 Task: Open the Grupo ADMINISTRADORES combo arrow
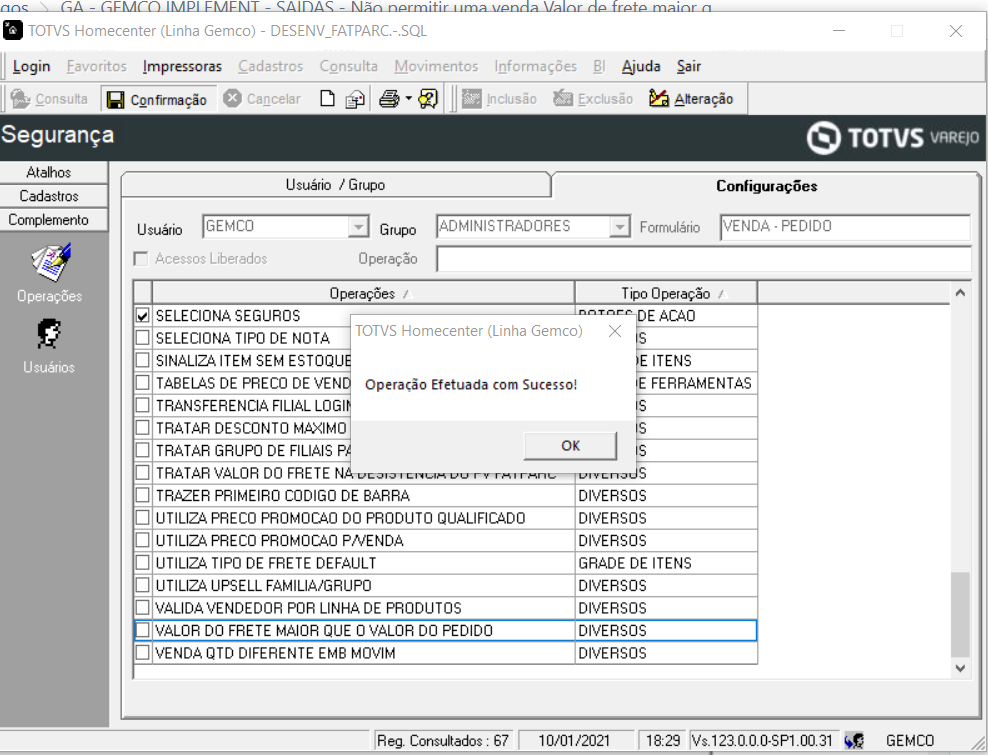619,226
